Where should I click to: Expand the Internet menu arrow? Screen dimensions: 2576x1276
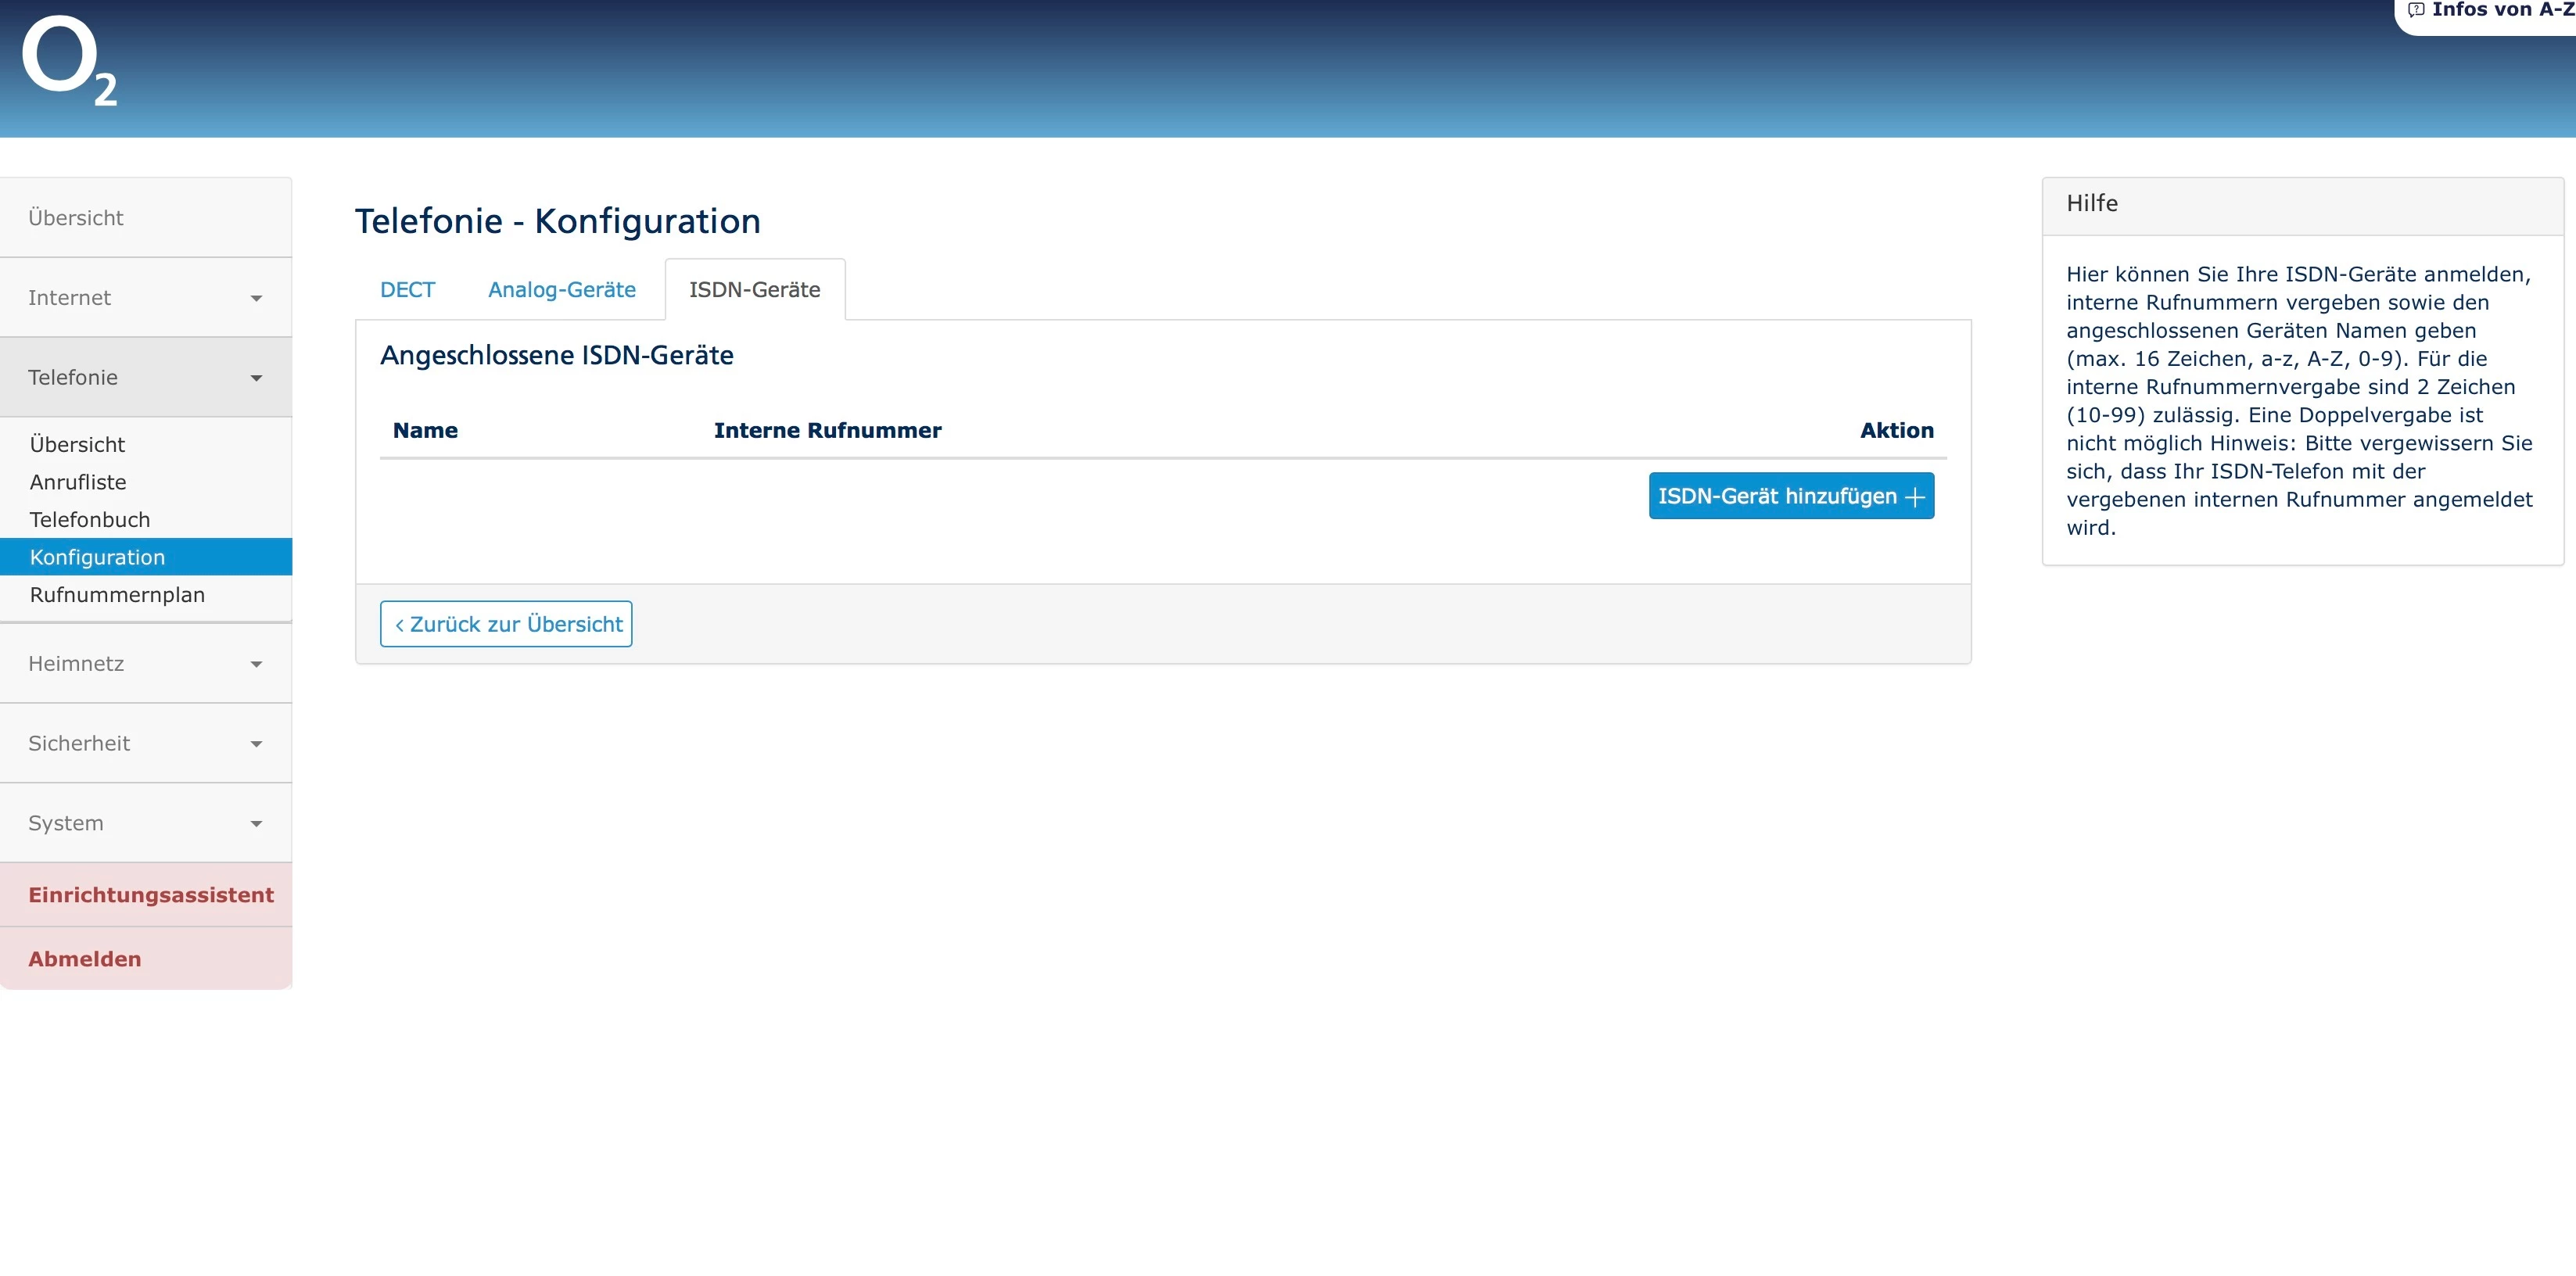(x=256, y=298)
